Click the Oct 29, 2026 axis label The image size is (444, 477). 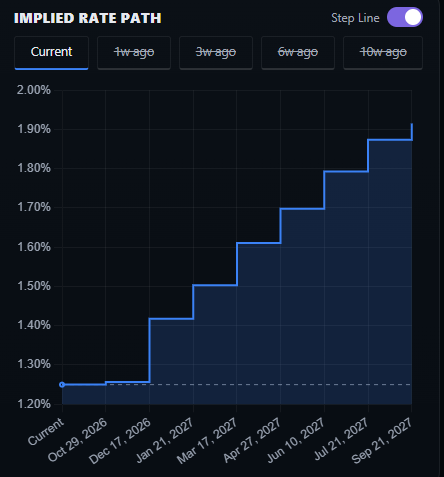click(x=77, y=440)
